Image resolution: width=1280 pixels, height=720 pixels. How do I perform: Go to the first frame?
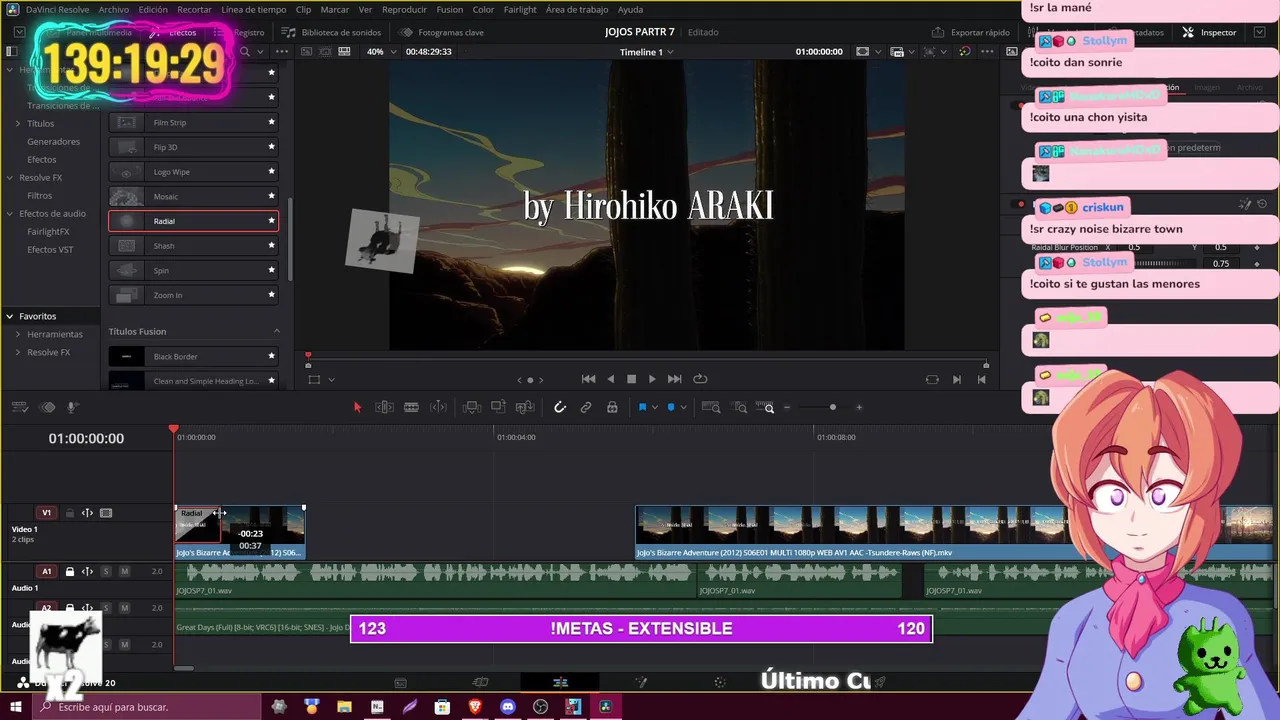pyautogui.click(x=588, y=379)
